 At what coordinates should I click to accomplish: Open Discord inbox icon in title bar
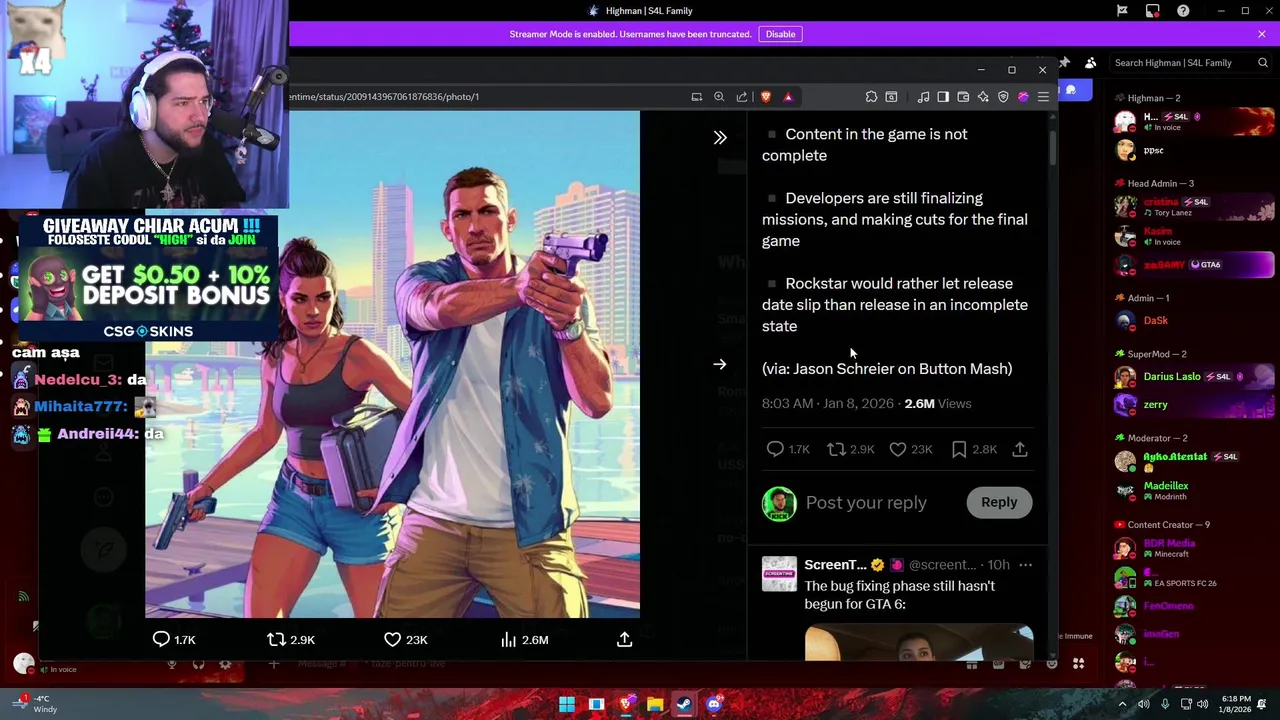tap(1153, 11)
